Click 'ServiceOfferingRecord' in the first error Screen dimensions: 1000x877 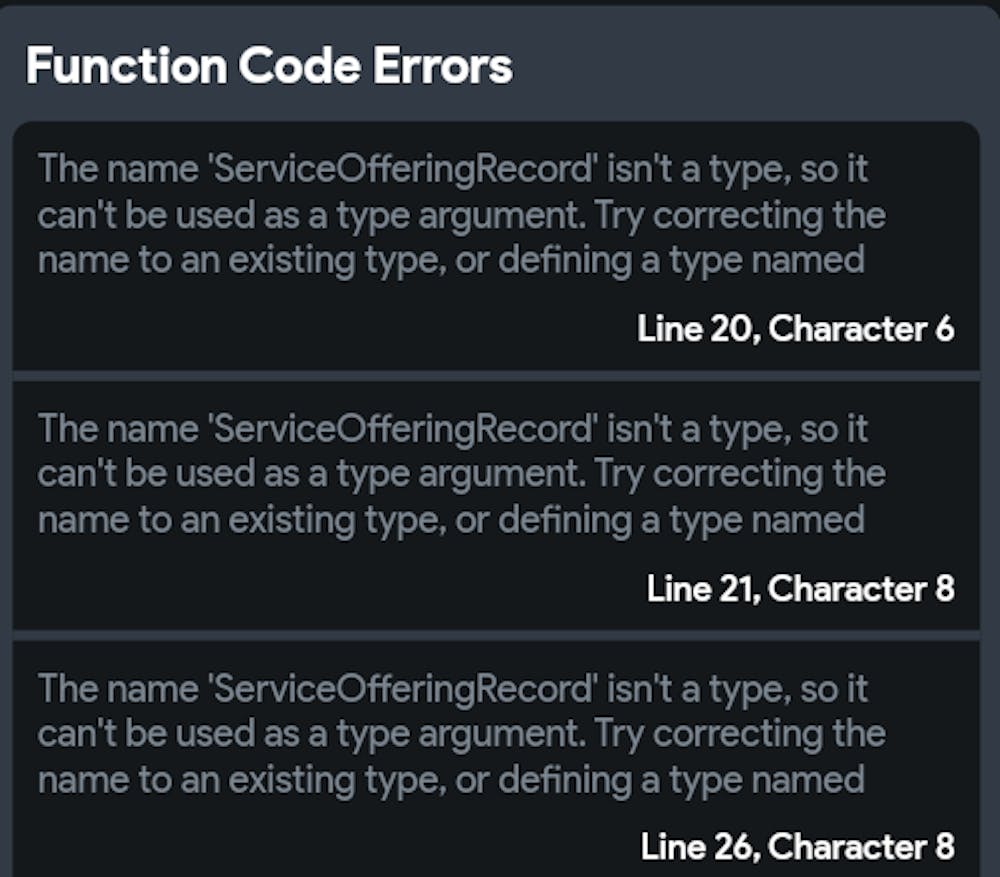click(x=403, y=169)
